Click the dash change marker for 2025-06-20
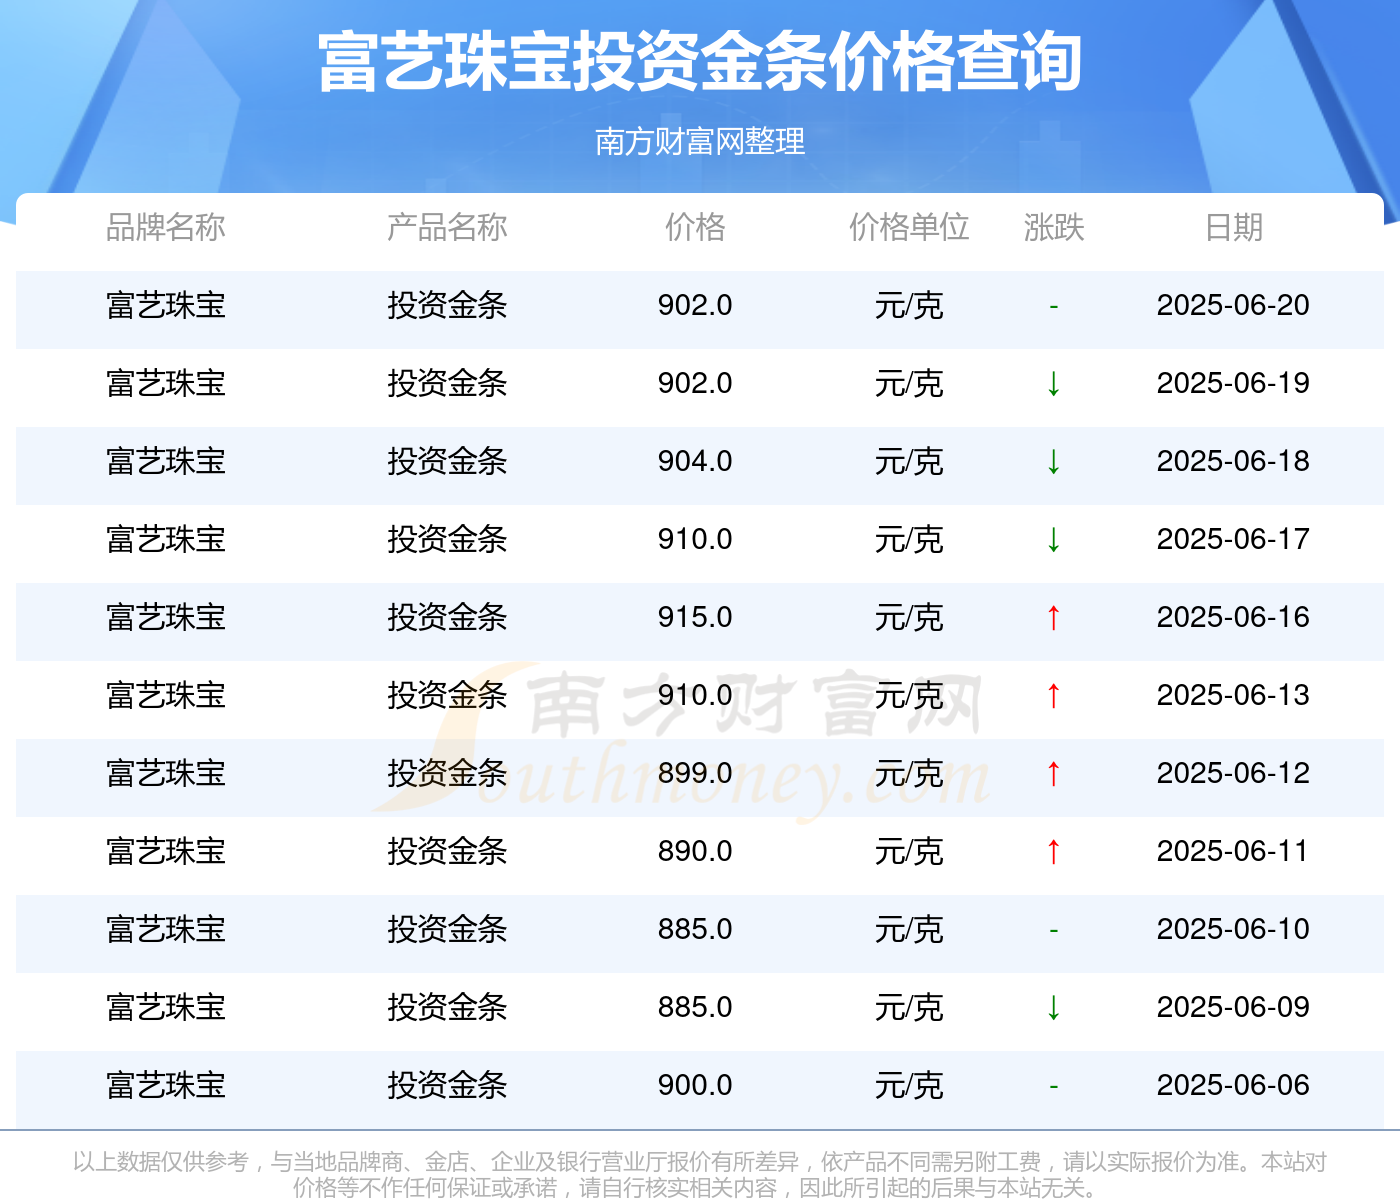The height and width of the screenshot is (1203, 1400). point(1053,307)
